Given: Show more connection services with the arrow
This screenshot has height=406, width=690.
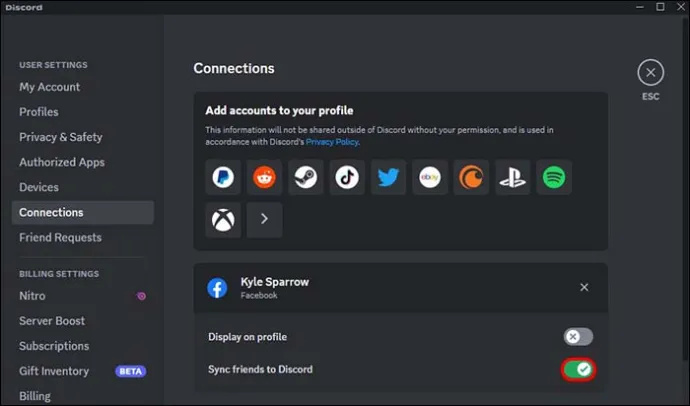Looking at the screenshot, I should 264,220.
